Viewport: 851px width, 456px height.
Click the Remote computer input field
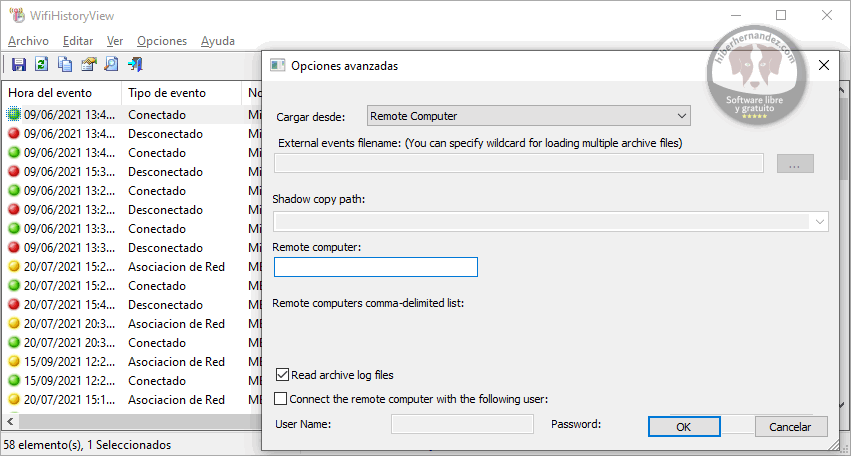coord(376,267)
